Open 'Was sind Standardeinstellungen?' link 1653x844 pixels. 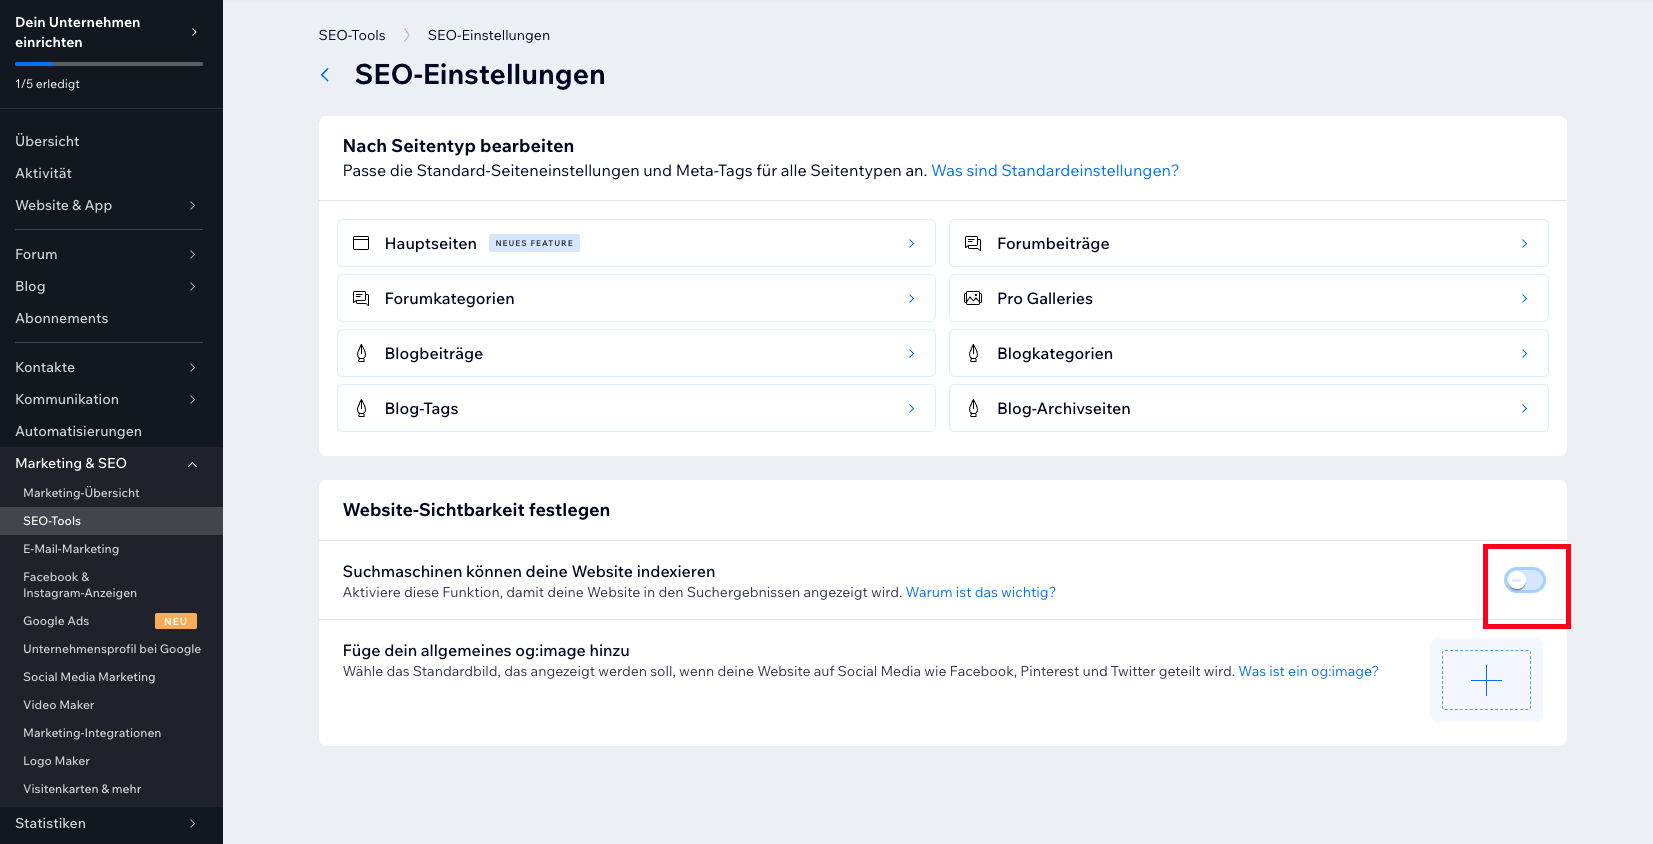(1055, 171)
